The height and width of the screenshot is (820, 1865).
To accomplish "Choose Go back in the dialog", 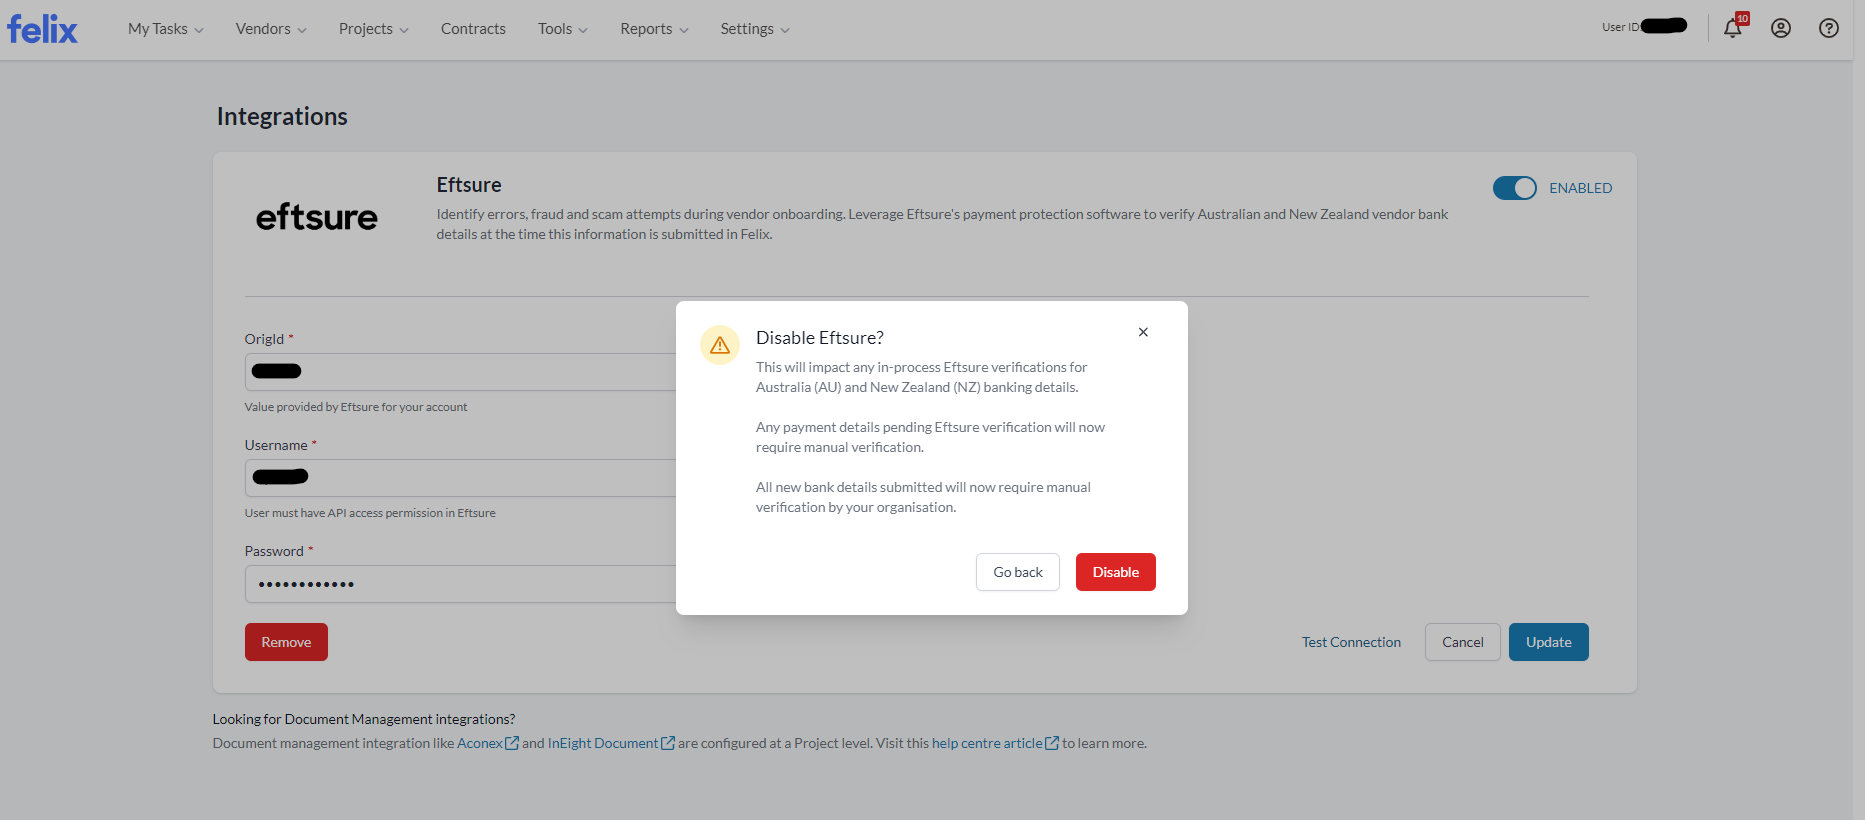I will (x=1018, y=572).
